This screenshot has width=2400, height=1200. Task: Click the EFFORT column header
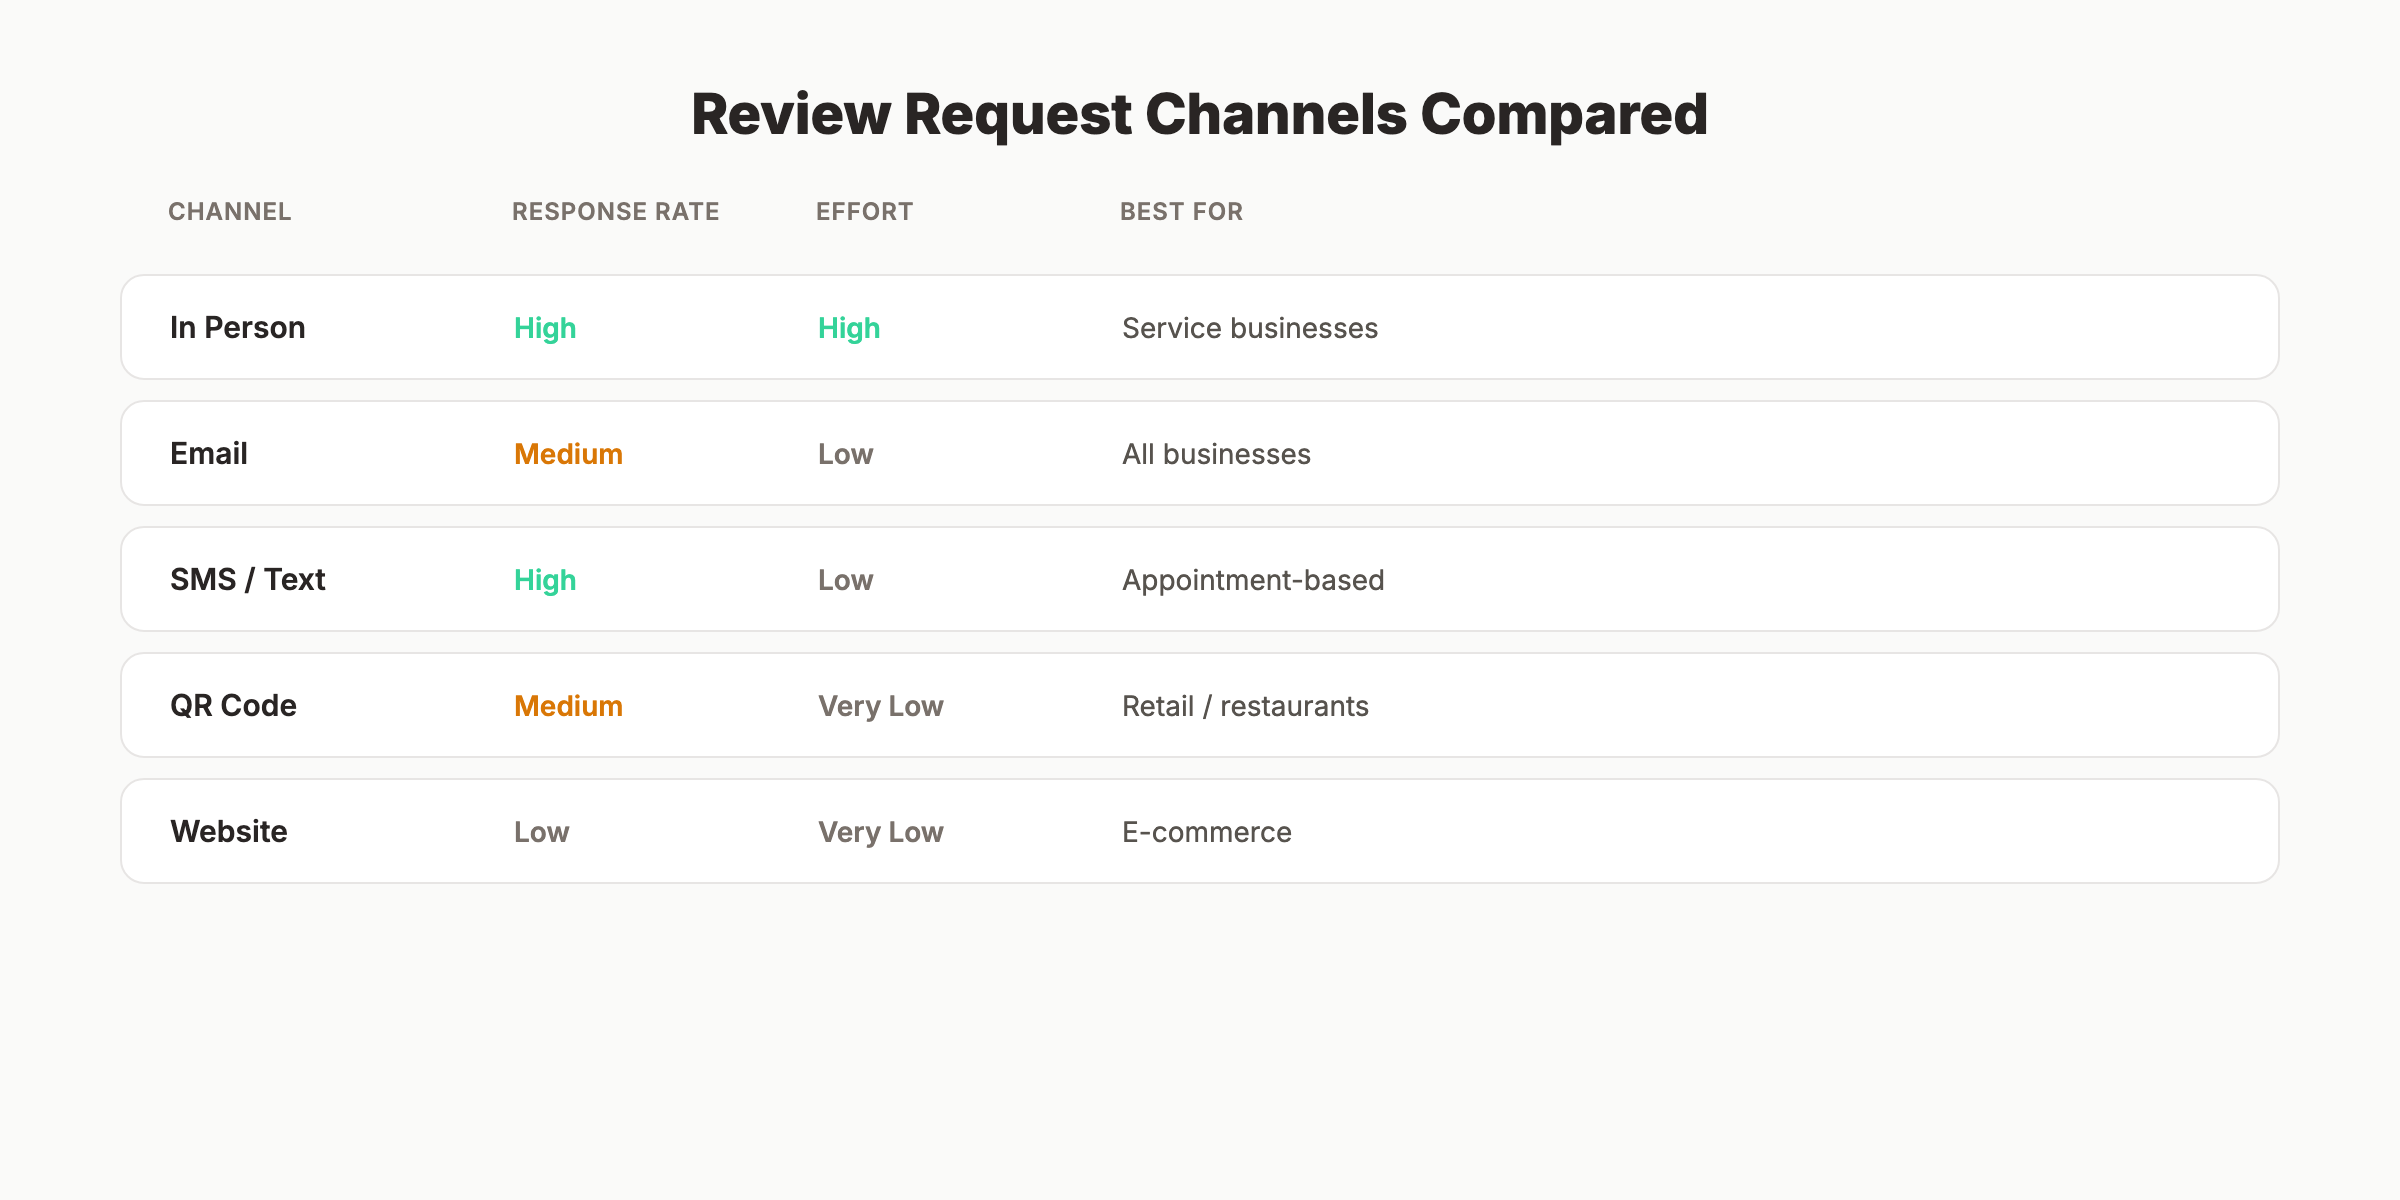click(x=864, y=211)
